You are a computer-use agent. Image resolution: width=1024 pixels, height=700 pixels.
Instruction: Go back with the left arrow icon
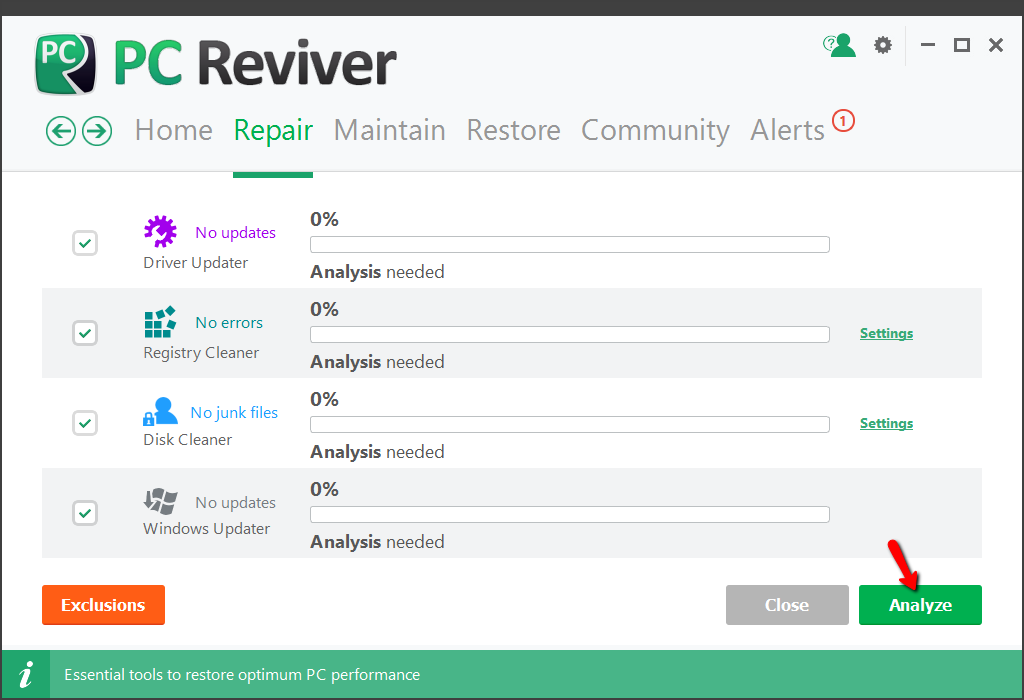(x=61, y=131)
